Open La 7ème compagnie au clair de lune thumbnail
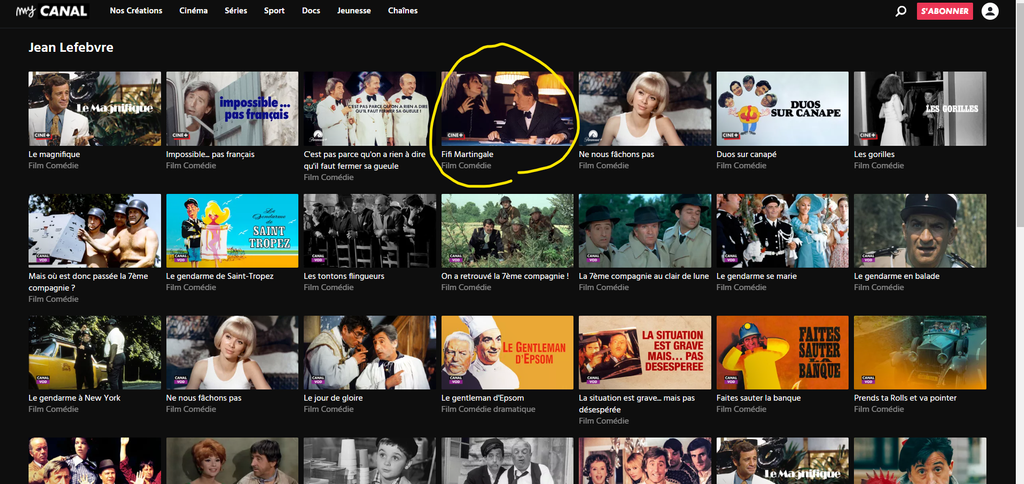Image resolution: width=1024 pixels, height=484 pixels. [x=645, y=231]
